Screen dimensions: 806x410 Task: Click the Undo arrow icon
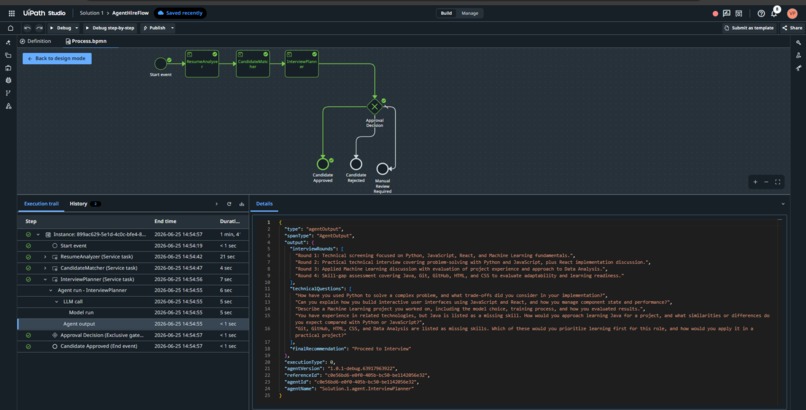pyautogui.click(x=27, y=28)
